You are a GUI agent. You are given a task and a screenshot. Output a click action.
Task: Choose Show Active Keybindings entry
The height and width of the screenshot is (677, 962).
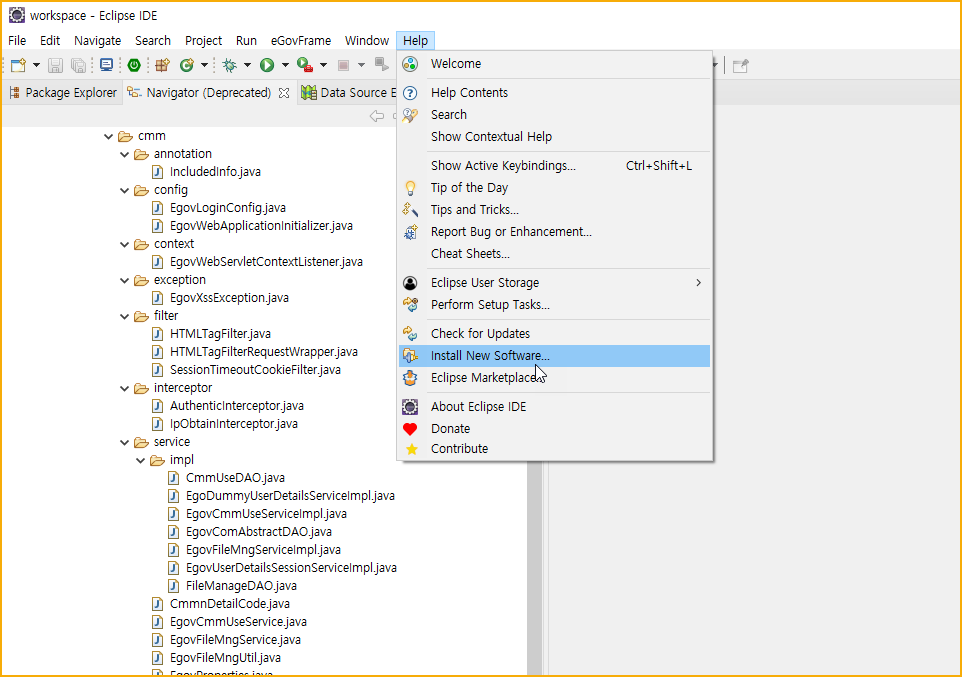tap(555, 166)
